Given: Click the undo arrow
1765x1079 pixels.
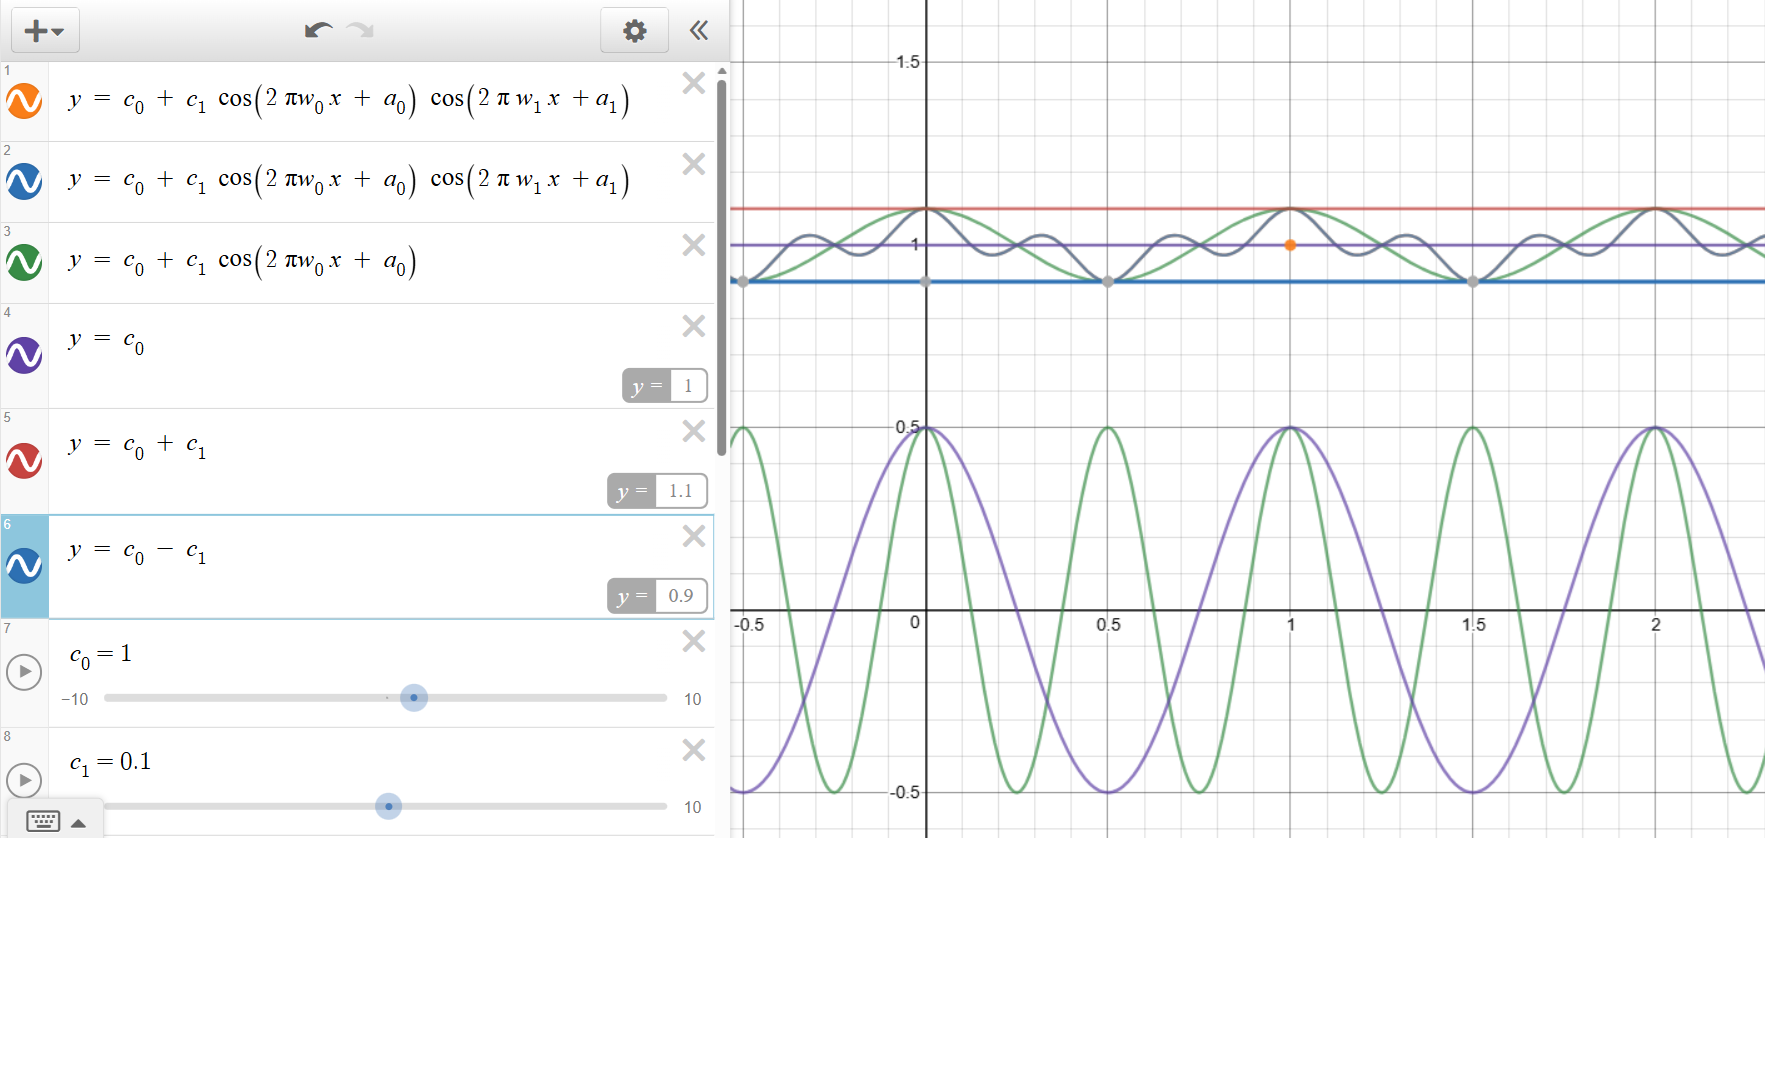Looking at the screenshot, I should tap(318, 31).
